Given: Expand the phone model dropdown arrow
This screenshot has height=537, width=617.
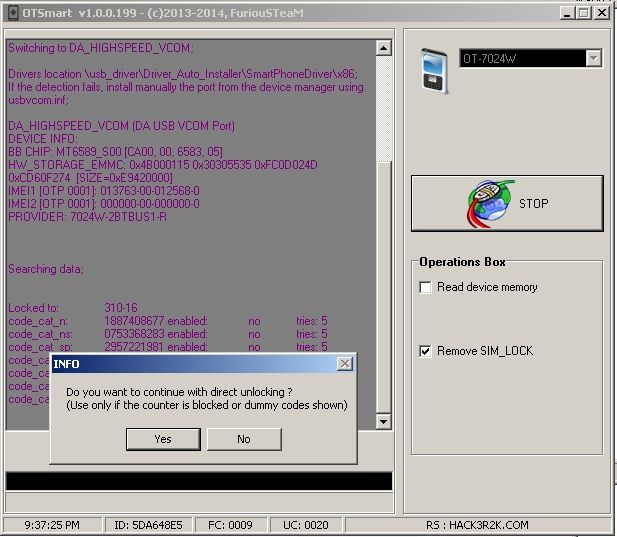Looking at the screenshot, I should tap(594, 59).
